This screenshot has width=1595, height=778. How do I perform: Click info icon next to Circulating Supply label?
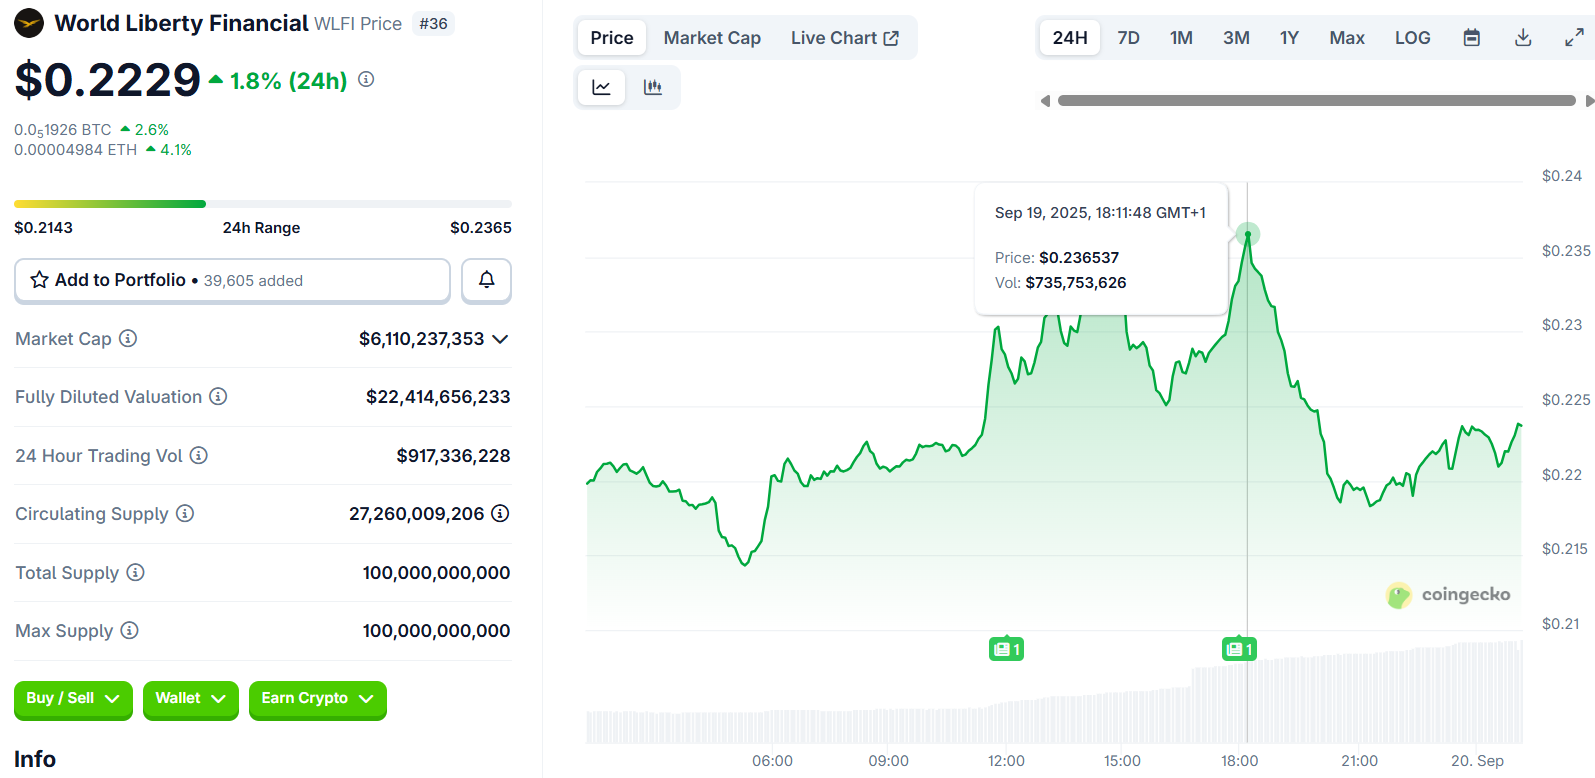185,513
